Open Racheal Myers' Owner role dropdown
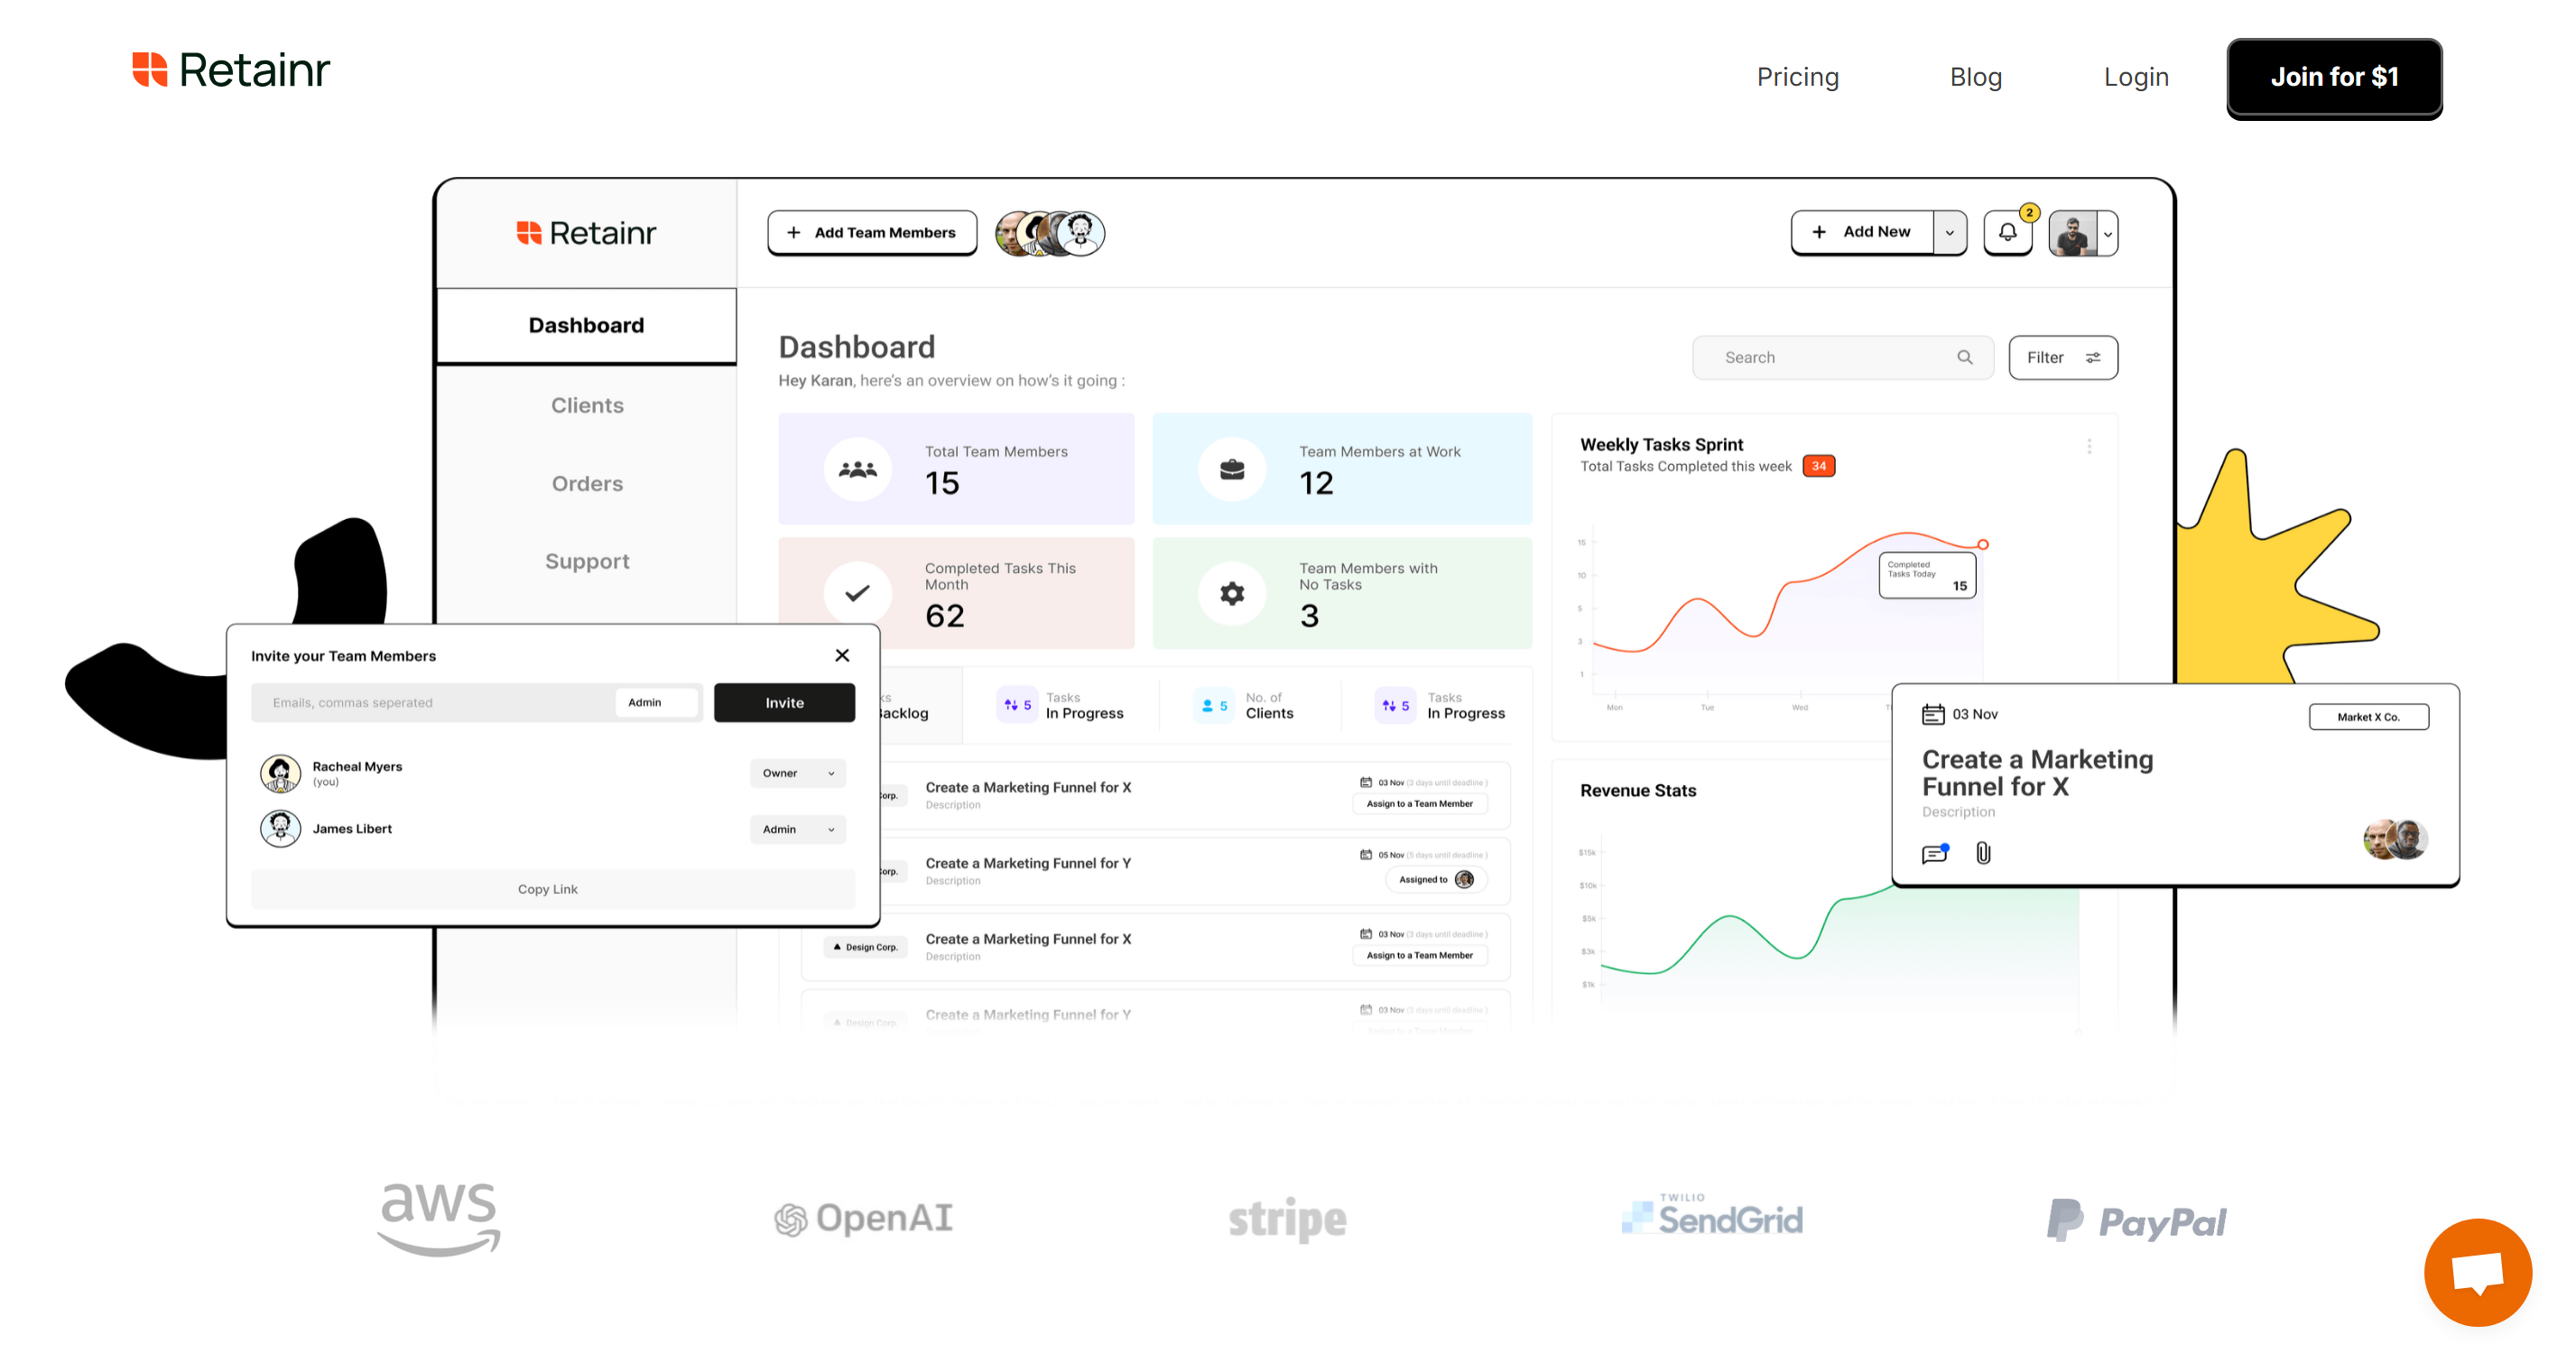Image resolution: width=2576 pixels, height=1363 pixels. [x=797, y=773]
